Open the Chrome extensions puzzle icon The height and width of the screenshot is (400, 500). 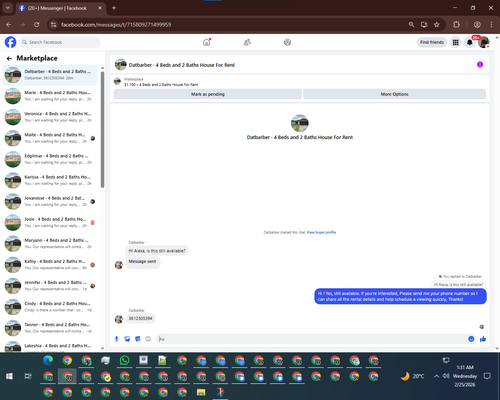click(456, 25)
